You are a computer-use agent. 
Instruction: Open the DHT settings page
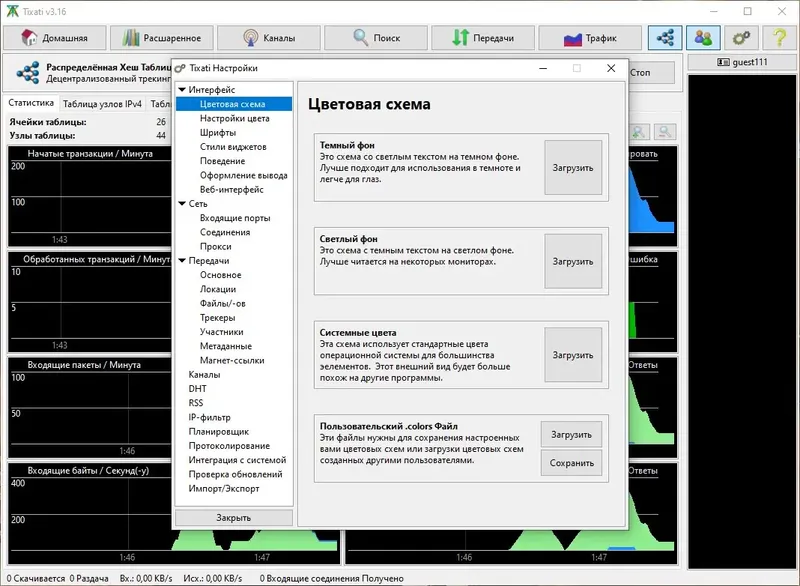click(x=197, y=389)
